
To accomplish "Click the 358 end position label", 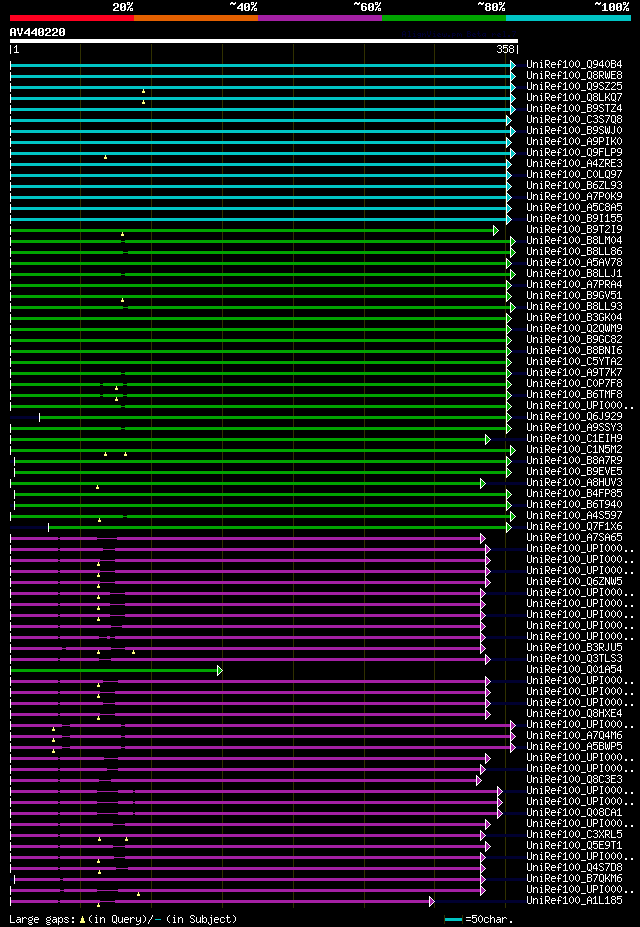I will tap(505, 50).
